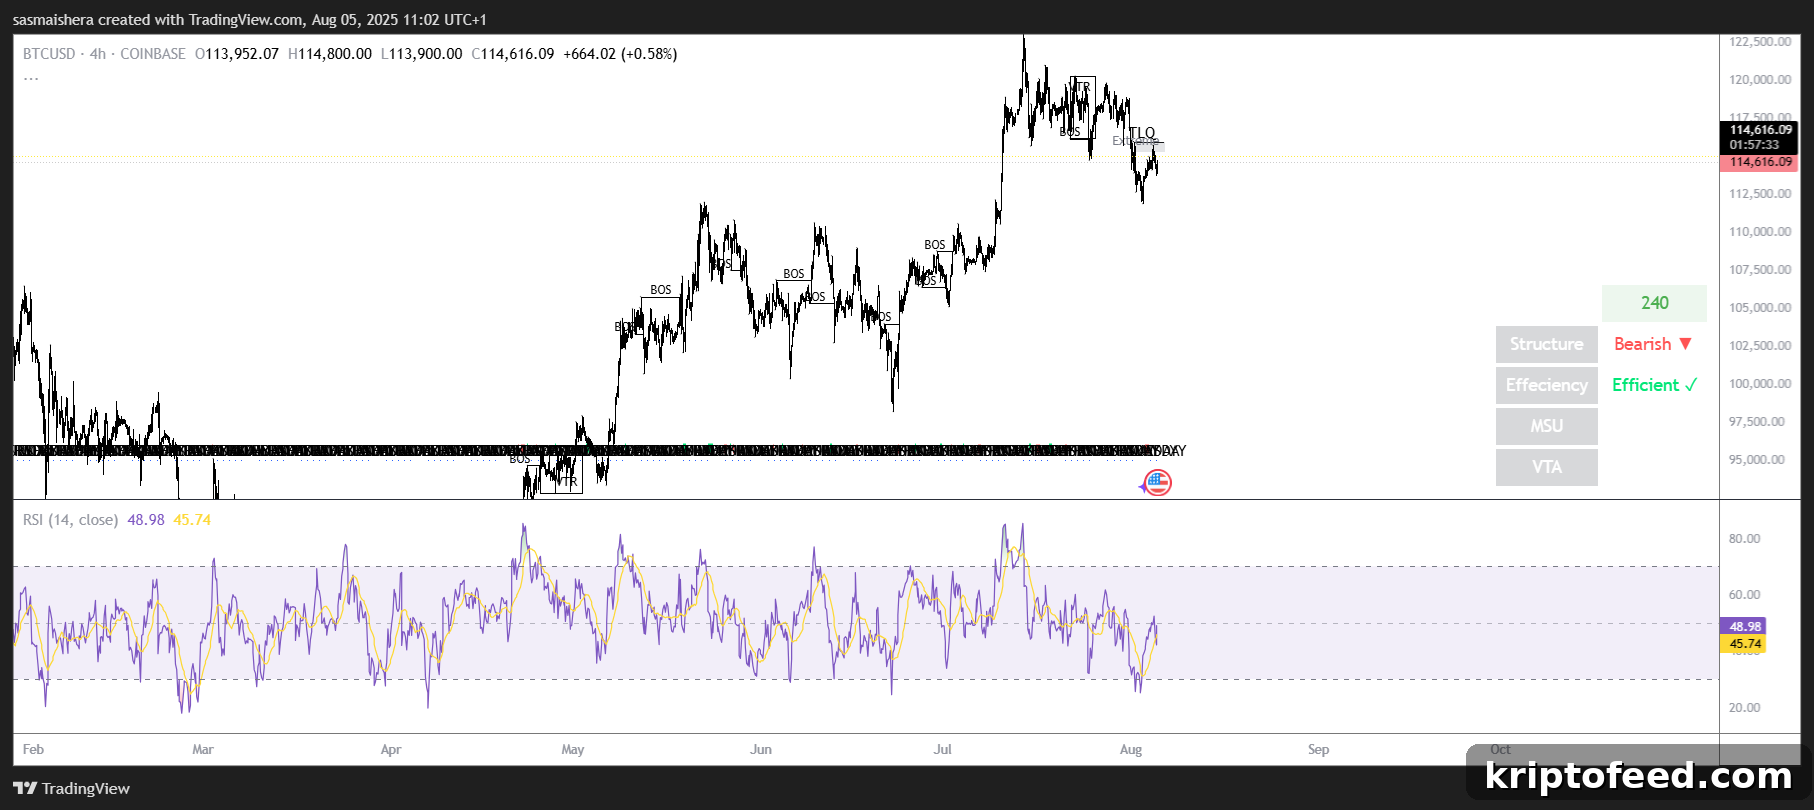The height and width of the screenshot is (810, 1814).
Task: Click the yellow 45.74 RSI axis label
Action: (x=1744, y=644)
